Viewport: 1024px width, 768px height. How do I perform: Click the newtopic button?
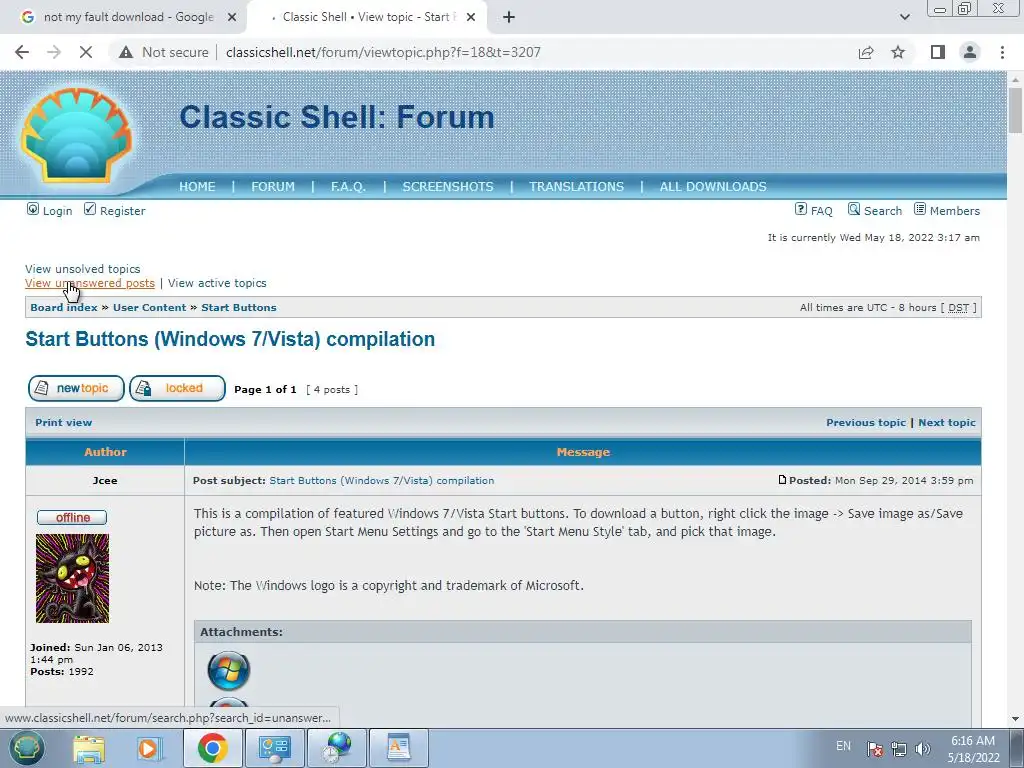coord(76,389)
